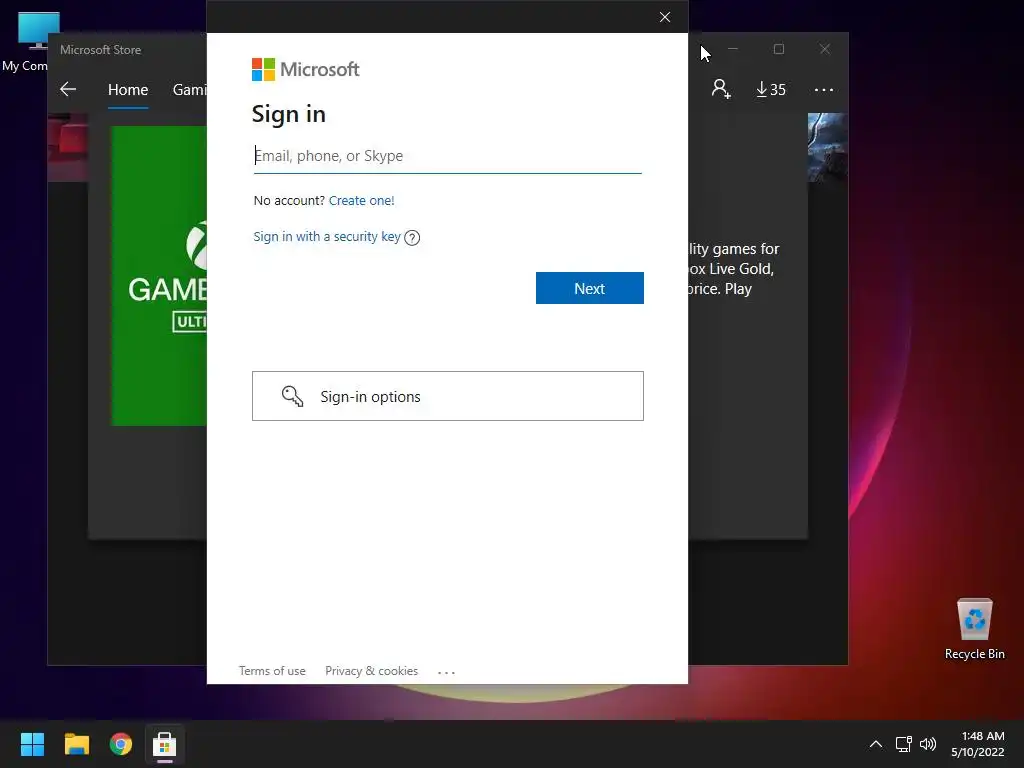Click the Xbox Game Pass Ultimate banner
This screenshot has height=768, width=1024.
coord(159,276)
